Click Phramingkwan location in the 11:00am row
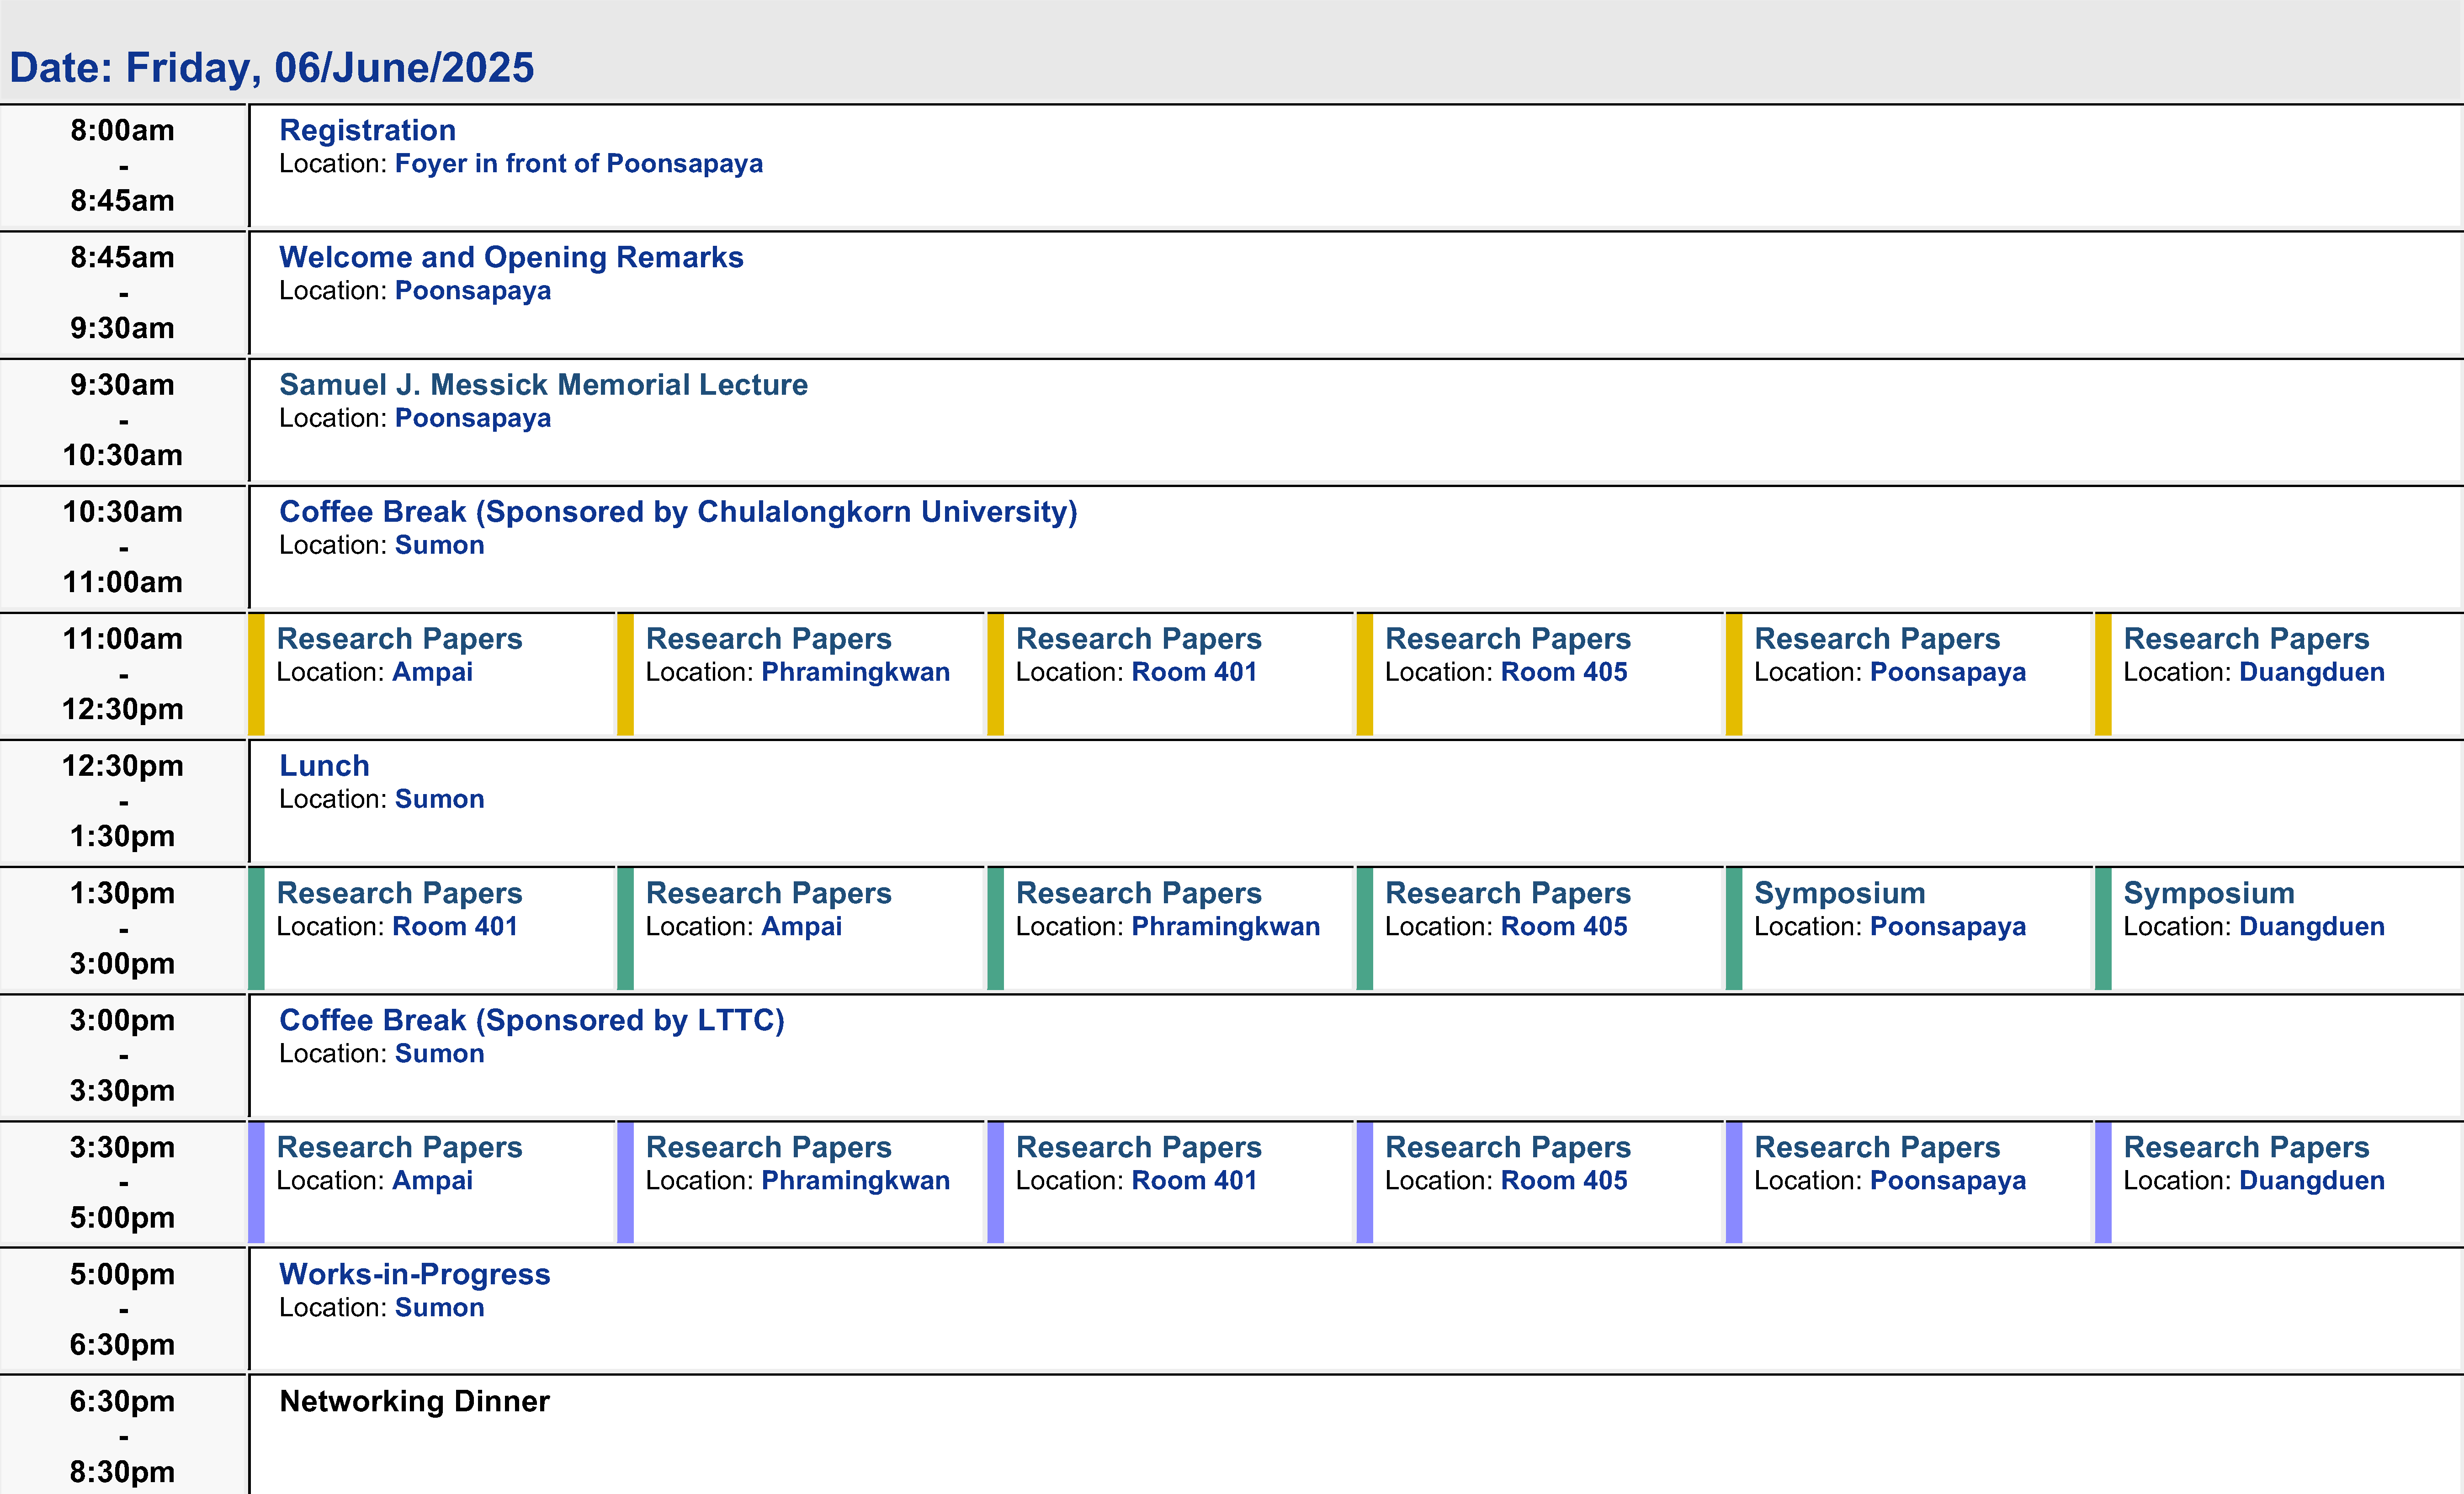Image resolution: width=2464 pixels, height=1494 pixels. click(x=856, y=672)
